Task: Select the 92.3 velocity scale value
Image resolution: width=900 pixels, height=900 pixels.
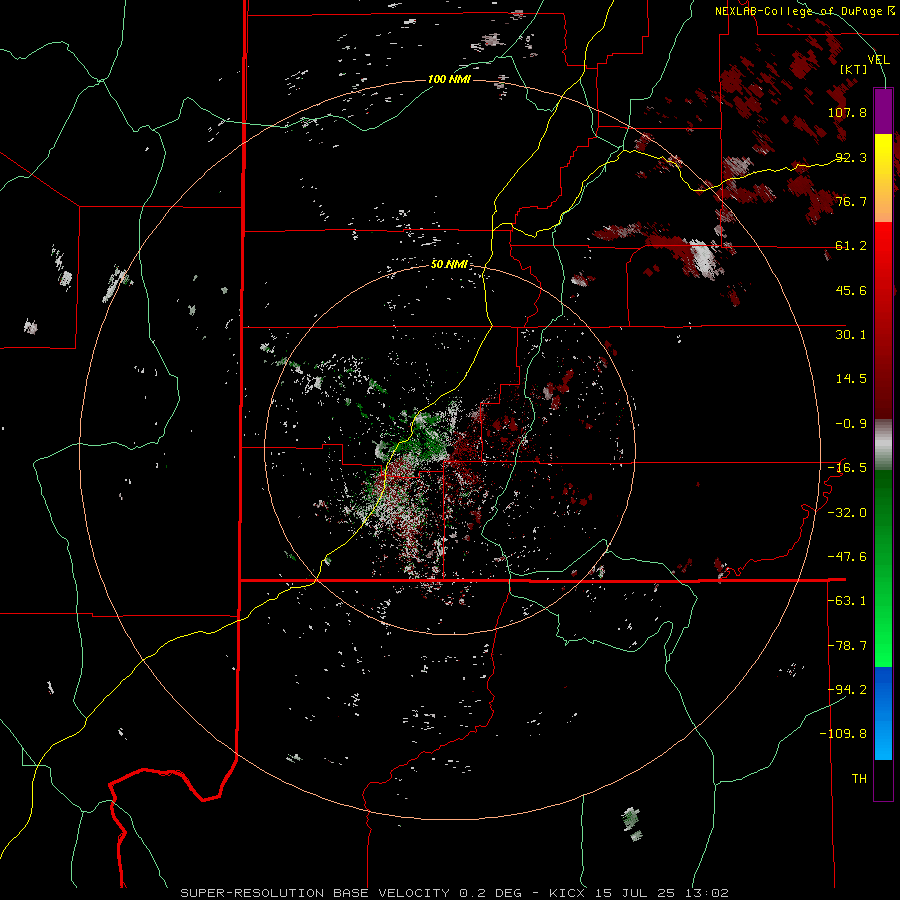Action: pos(851,157)
